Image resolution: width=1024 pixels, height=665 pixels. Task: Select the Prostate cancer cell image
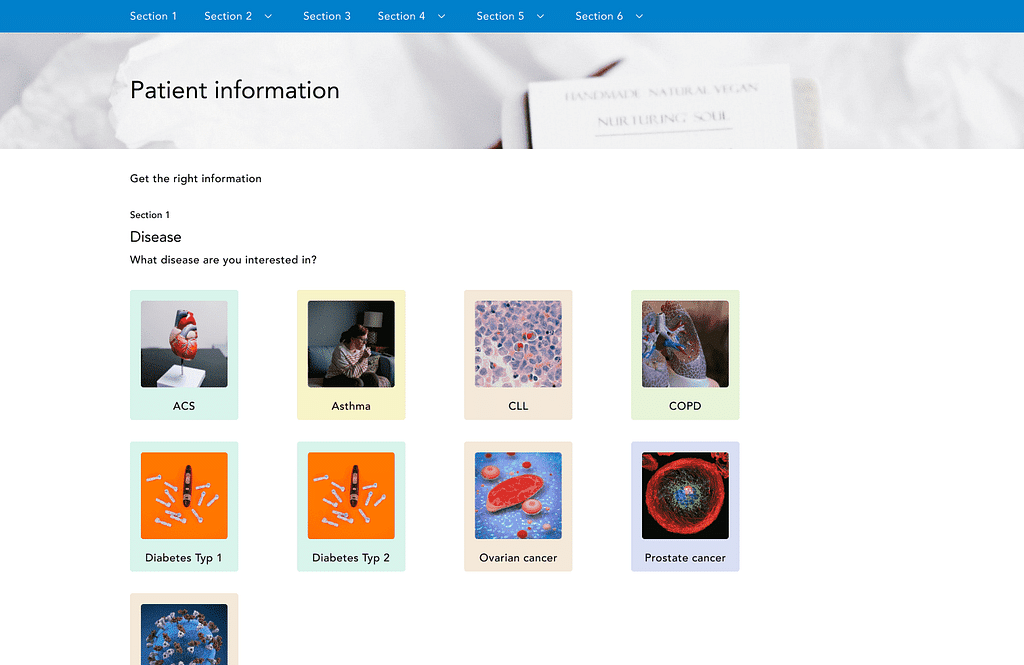pyautogui.click(x=685, y=496)
